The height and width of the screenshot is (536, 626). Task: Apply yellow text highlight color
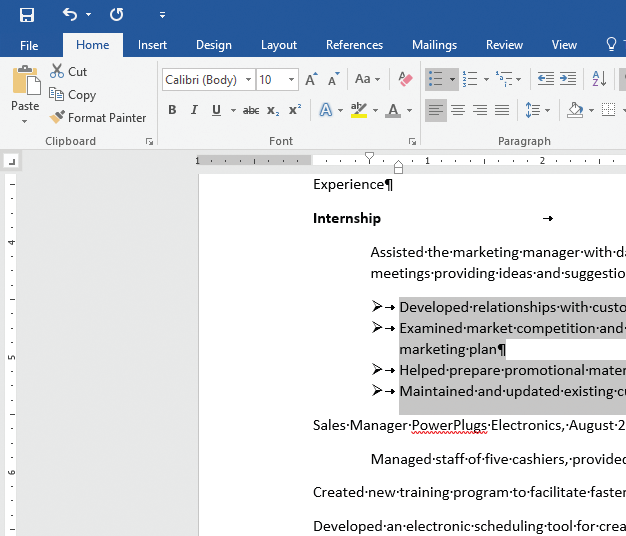pos(359,110)
